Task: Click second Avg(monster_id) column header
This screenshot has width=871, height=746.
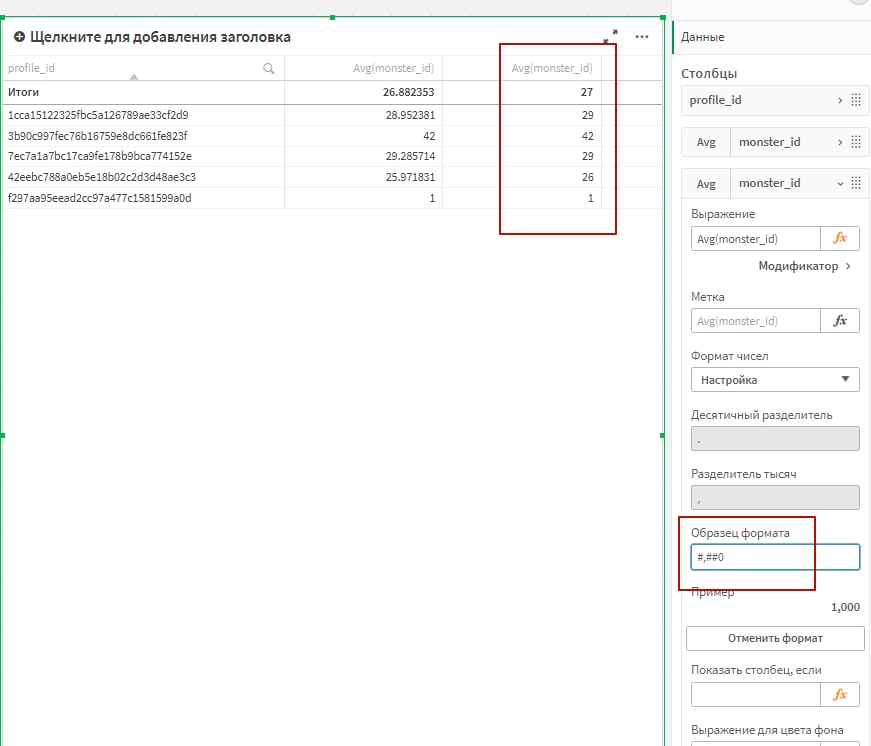Action: coord(552,68)
